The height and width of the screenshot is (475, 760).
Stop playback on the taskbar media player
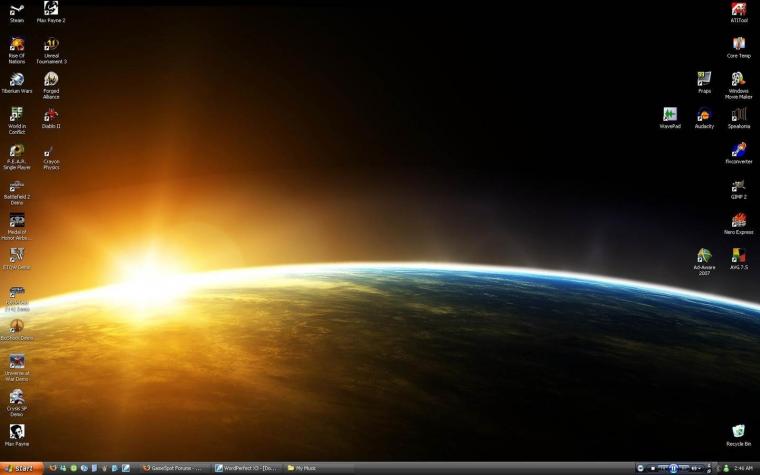coord(653,468)
